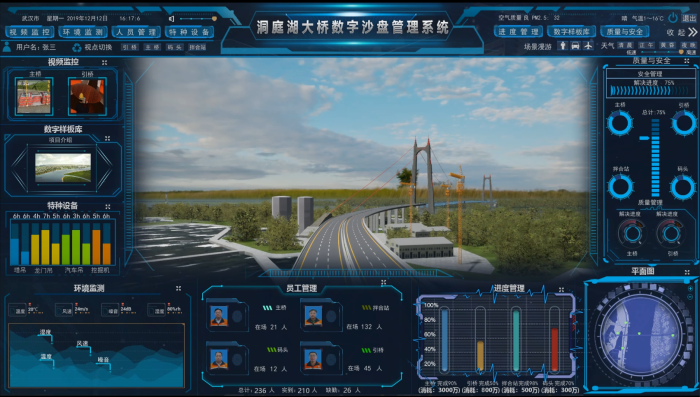Image resolution: width=700 pixels, height=397 pixels.
Task: Select the car roaming mode icon
Action: (575, 46)
